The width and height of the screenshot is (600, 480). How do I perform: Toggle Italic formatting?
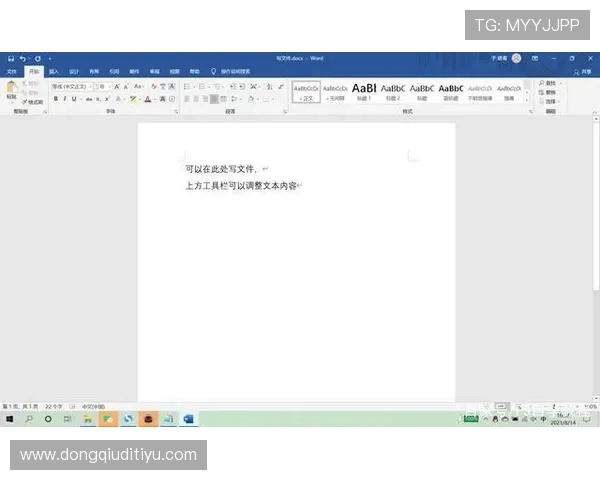(x=65, y=99)
